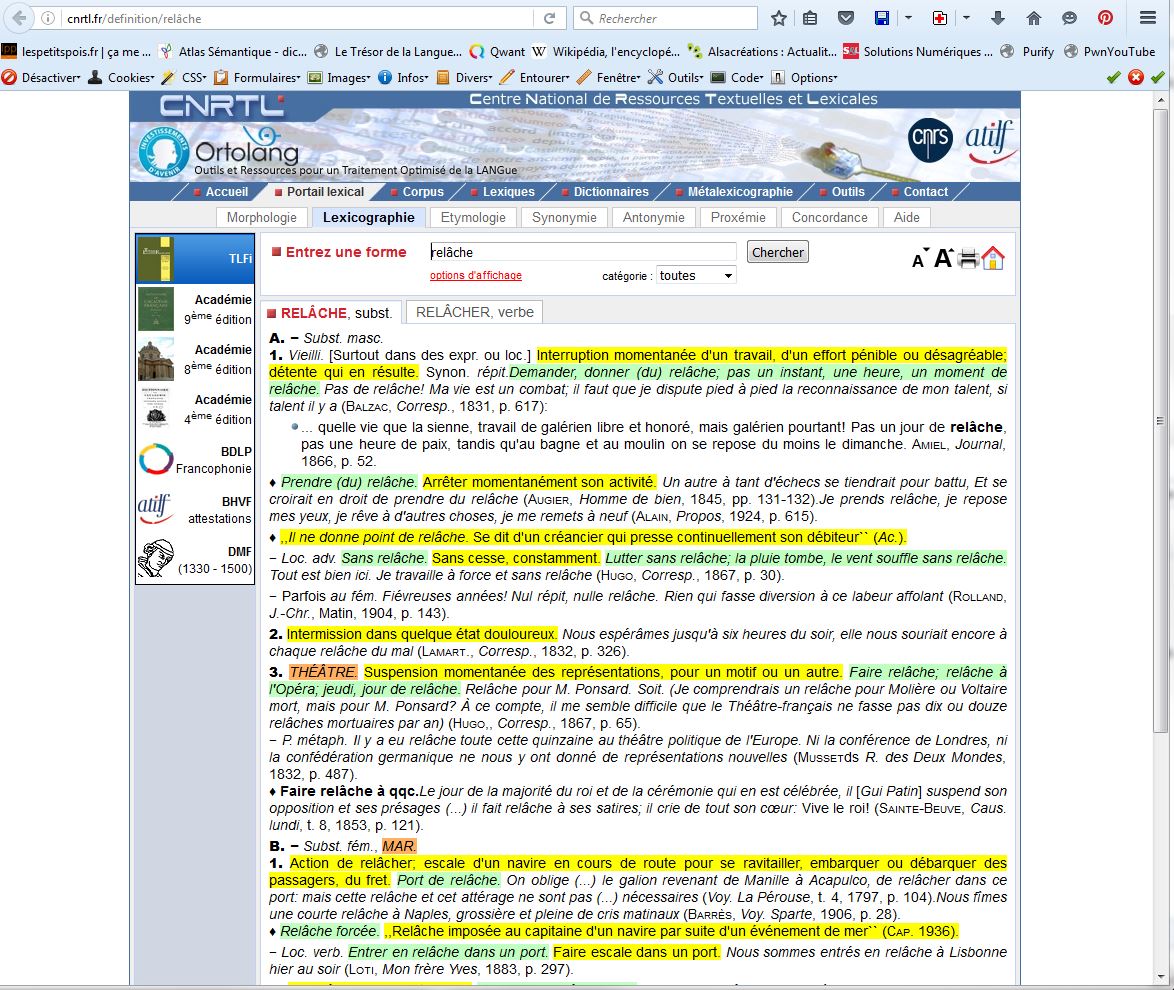Open the Dictionnaires menu item
Image resolution: width=1174 pixels, height=990 pixels.
point(610,192)
